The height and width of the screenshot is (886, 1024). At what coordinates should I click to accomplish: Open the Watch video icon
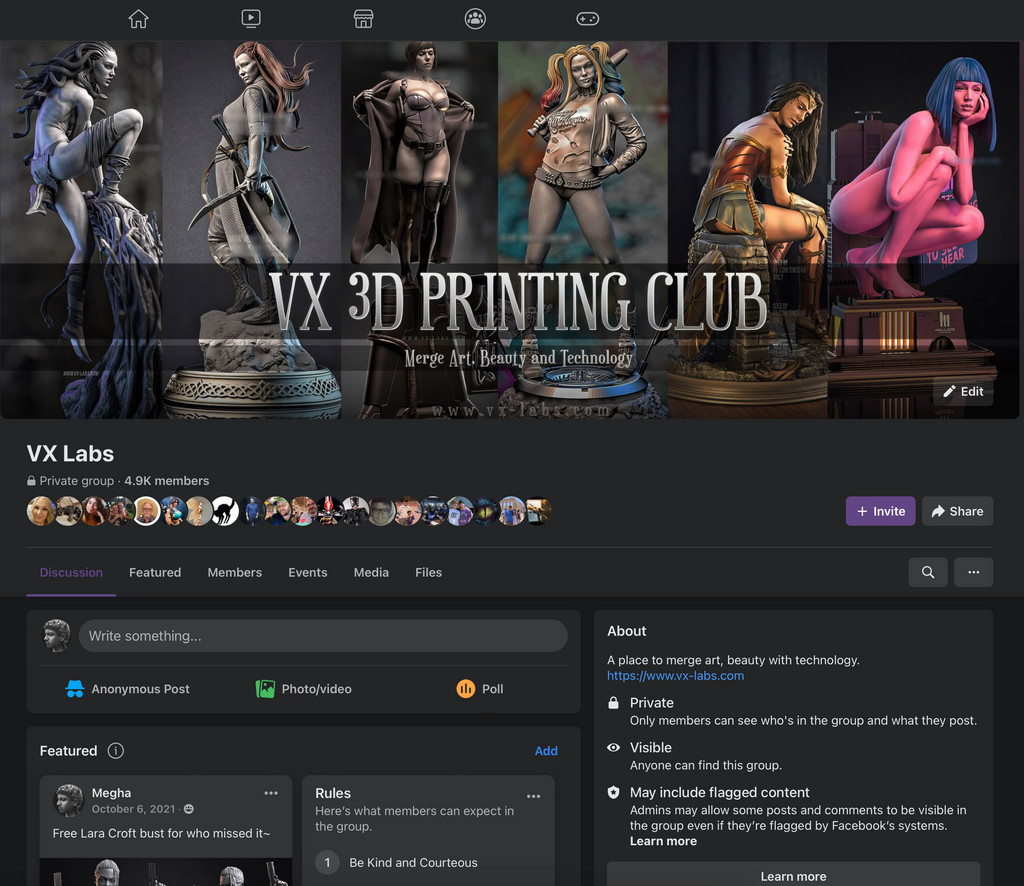(251, 19)
